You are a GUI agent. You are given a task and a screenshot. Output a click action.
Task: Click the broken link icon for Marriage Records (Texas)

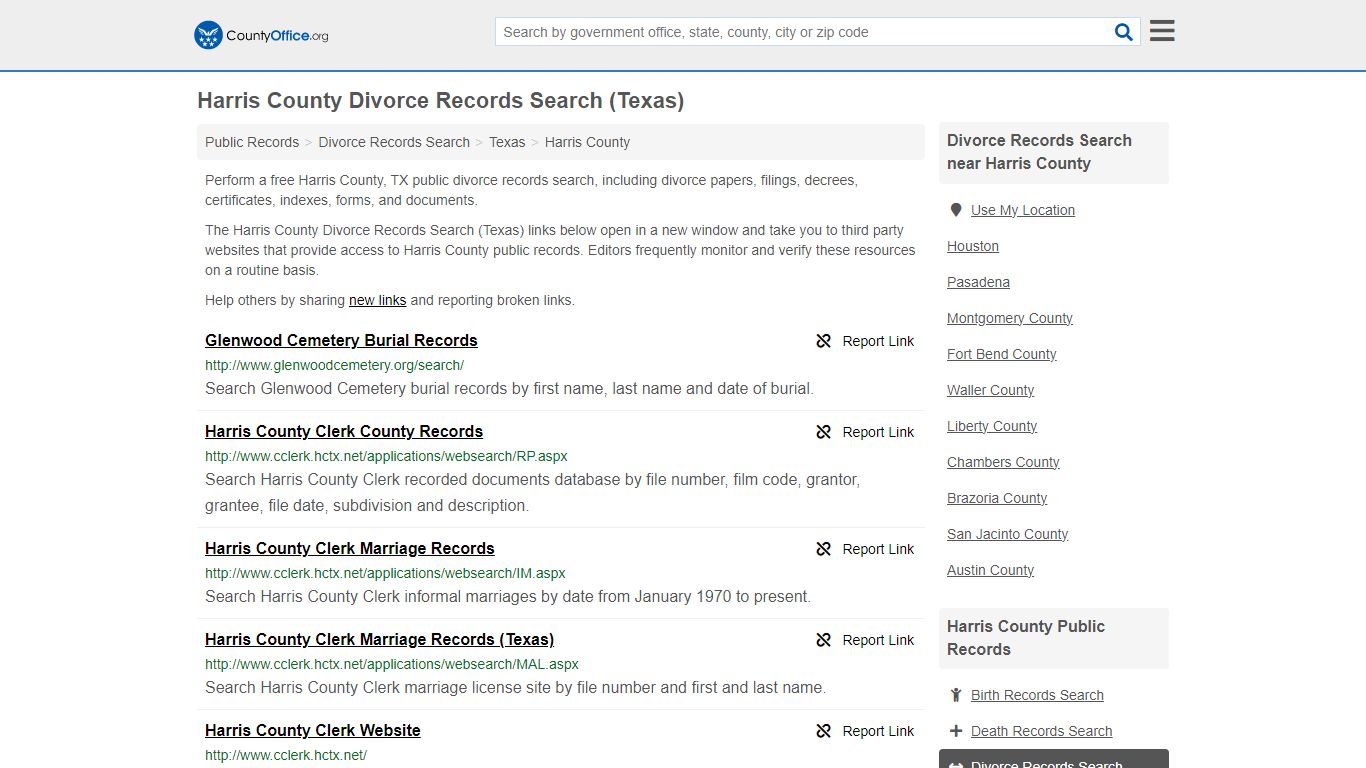tap(824, 640)
